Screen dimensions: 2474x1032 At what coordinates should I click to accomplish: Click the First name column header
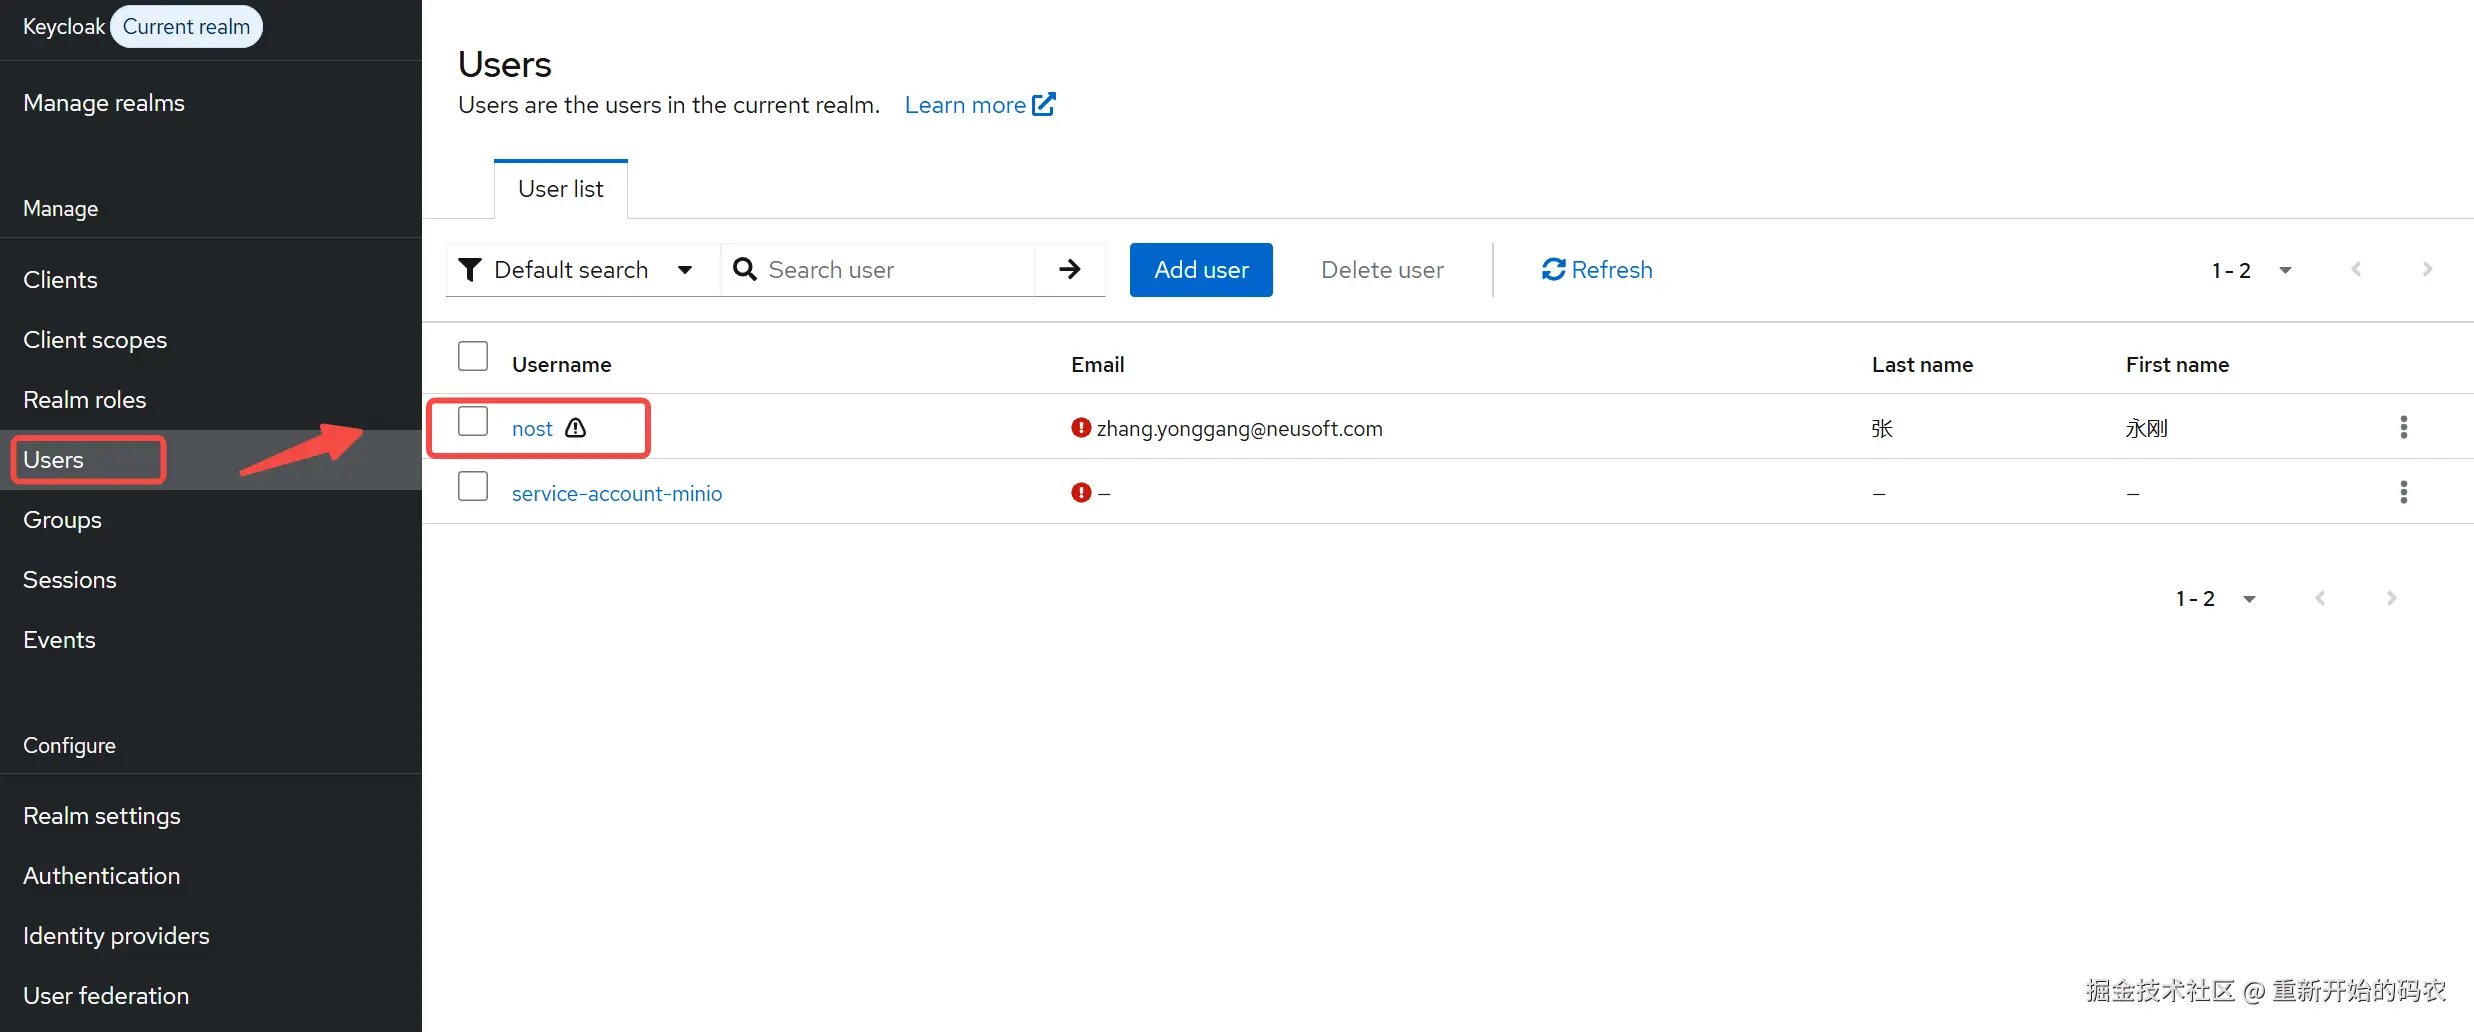tap(2177, 365)
